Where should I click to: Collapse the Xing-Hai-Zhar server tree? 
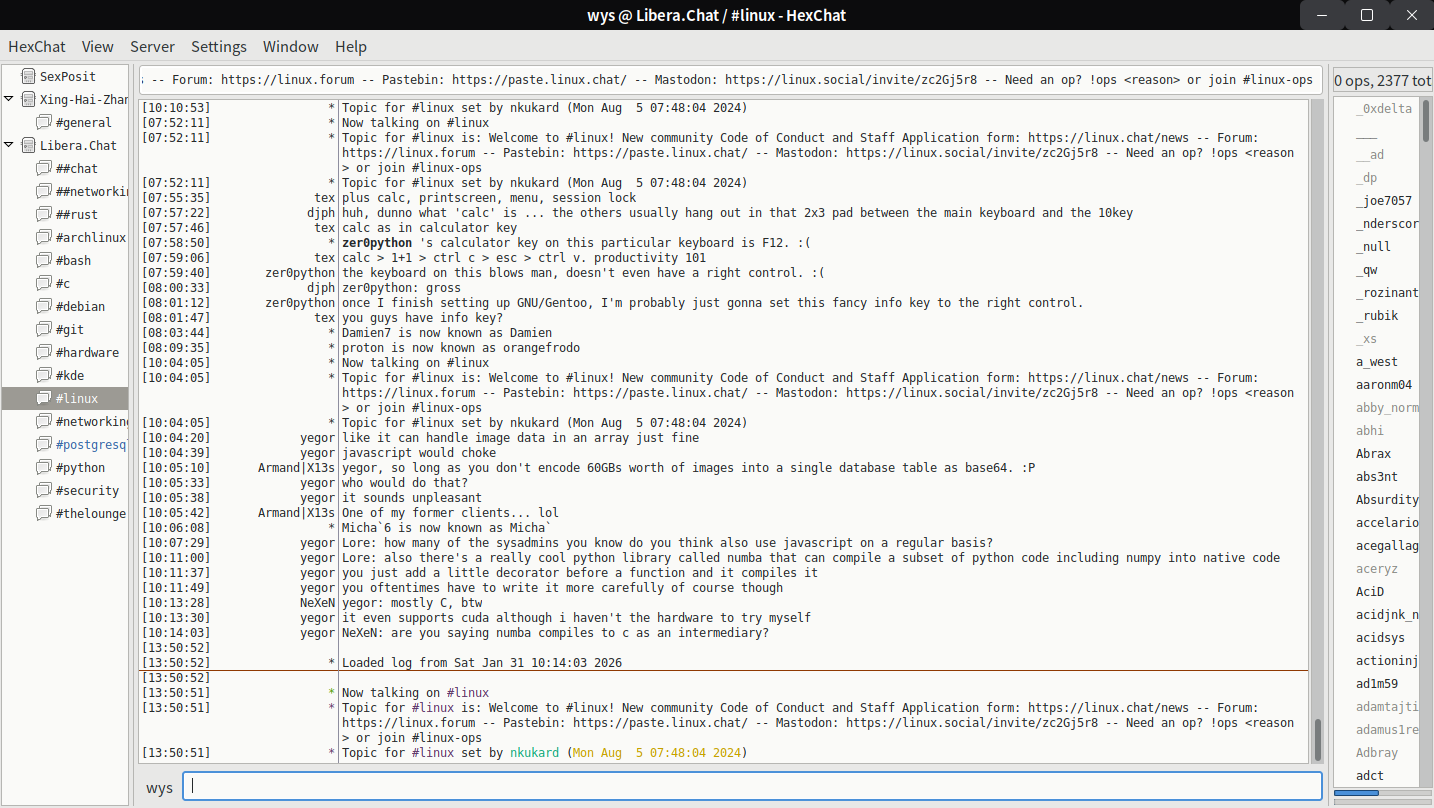[9, 99]
